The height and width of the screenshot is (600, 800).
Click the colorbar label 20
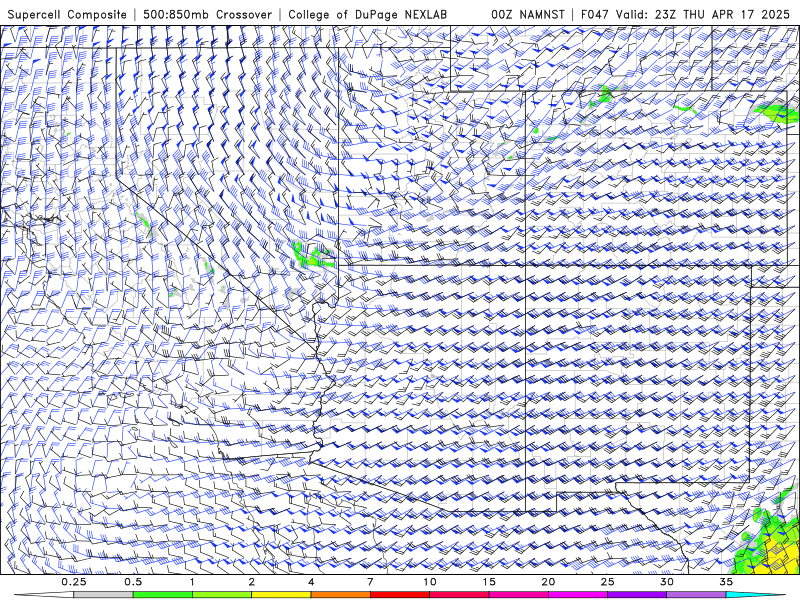coord(548,582)
